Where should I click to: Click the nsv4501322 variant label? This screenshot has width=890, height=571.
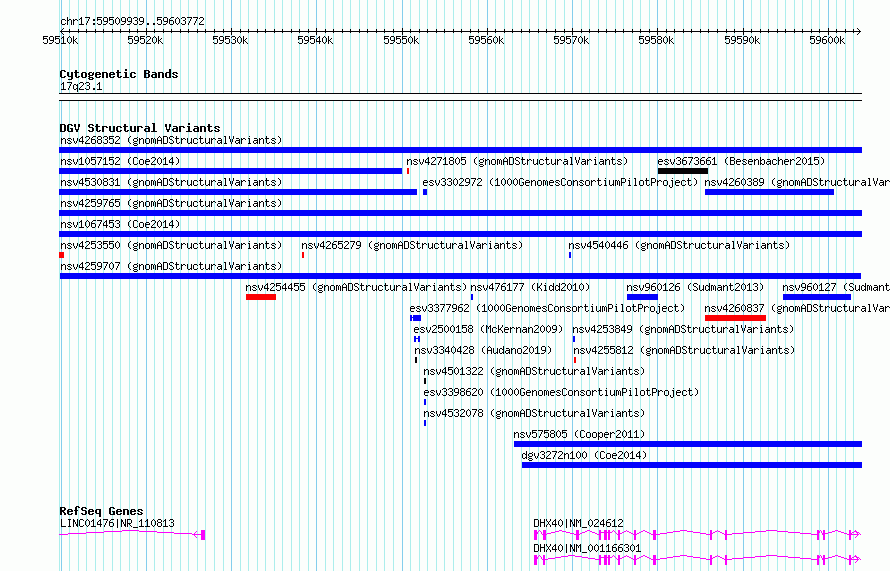(x=534, y=371)
